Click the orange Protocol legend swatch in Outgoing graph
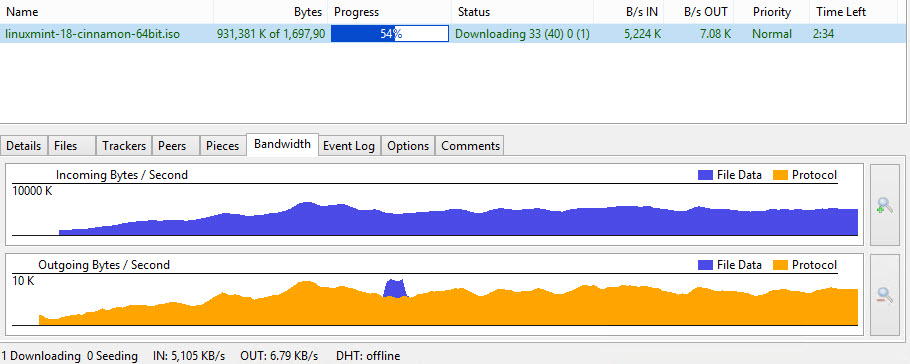The height and width of the screenshot is (364, 910). (x=781, y=265)
